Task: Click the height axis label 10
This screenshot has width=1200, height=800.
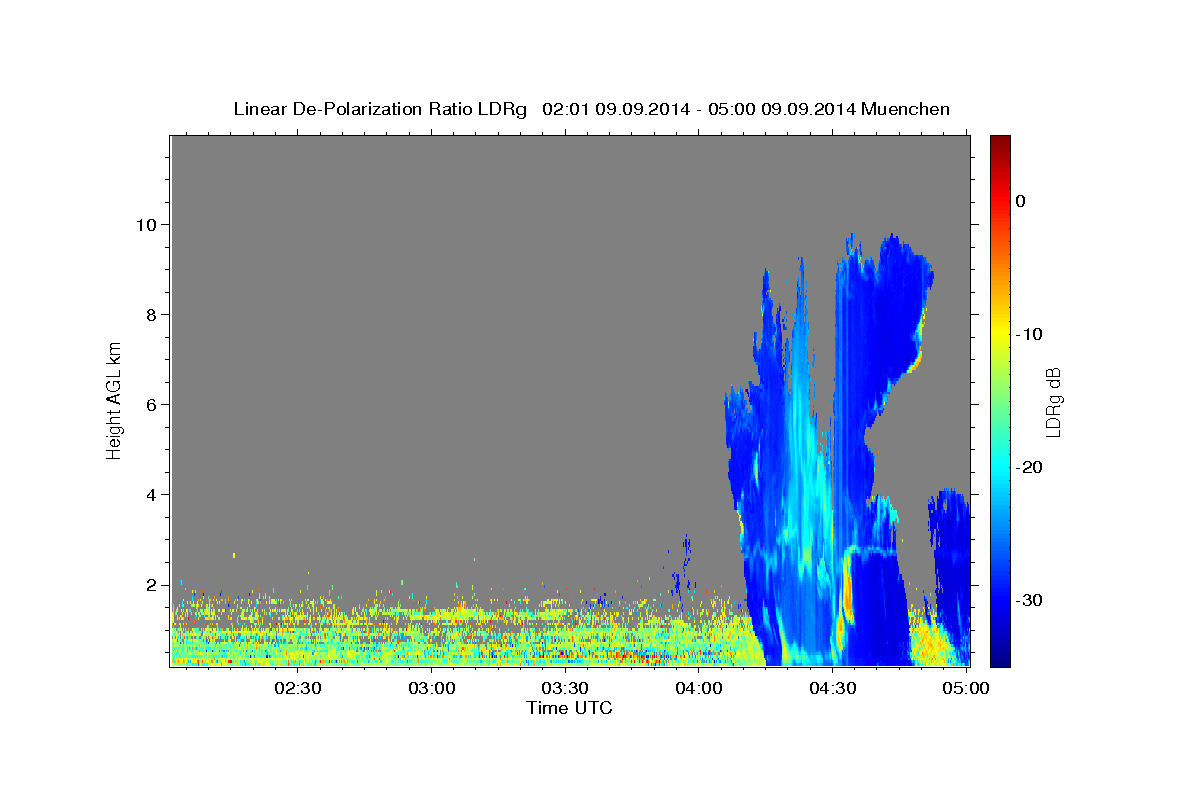Action: [147, 225]
